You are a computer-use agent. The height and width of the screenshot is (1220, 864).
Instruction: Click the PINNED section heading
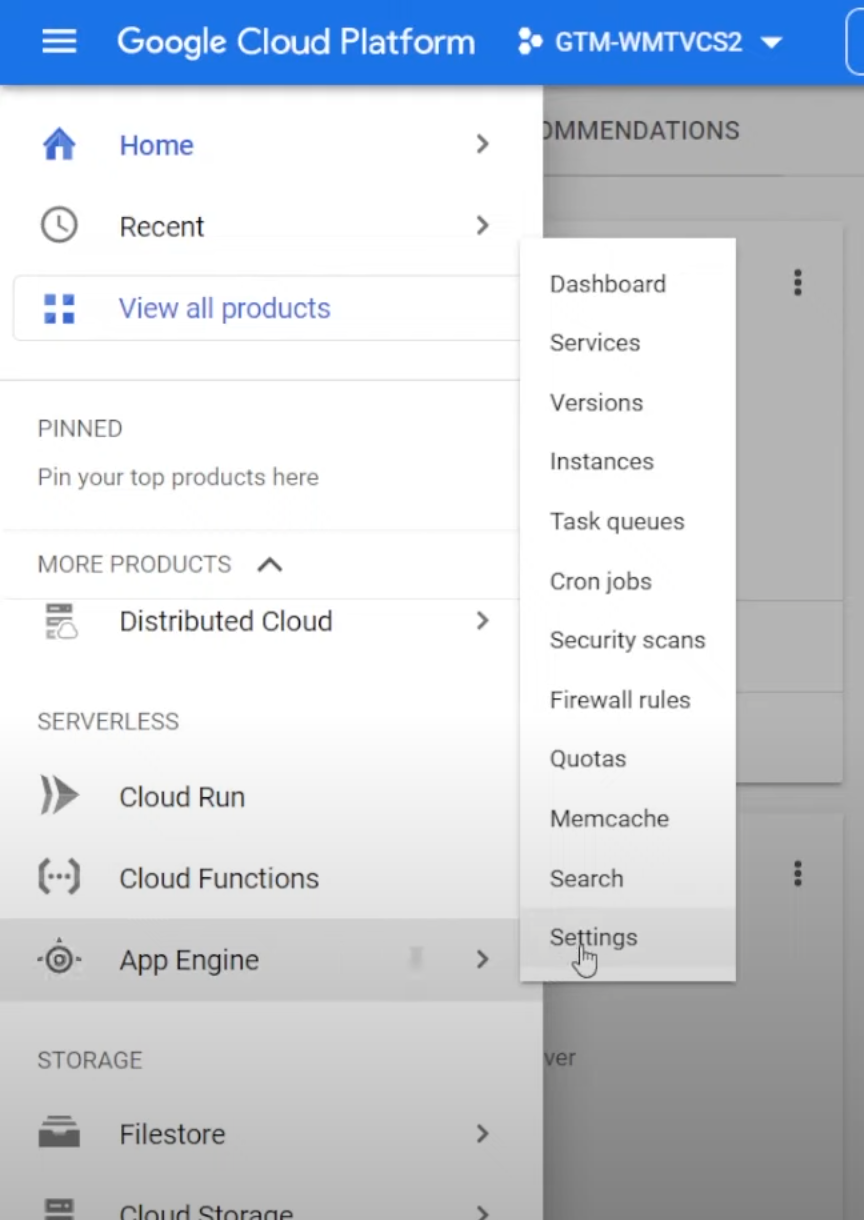(80, 429)
